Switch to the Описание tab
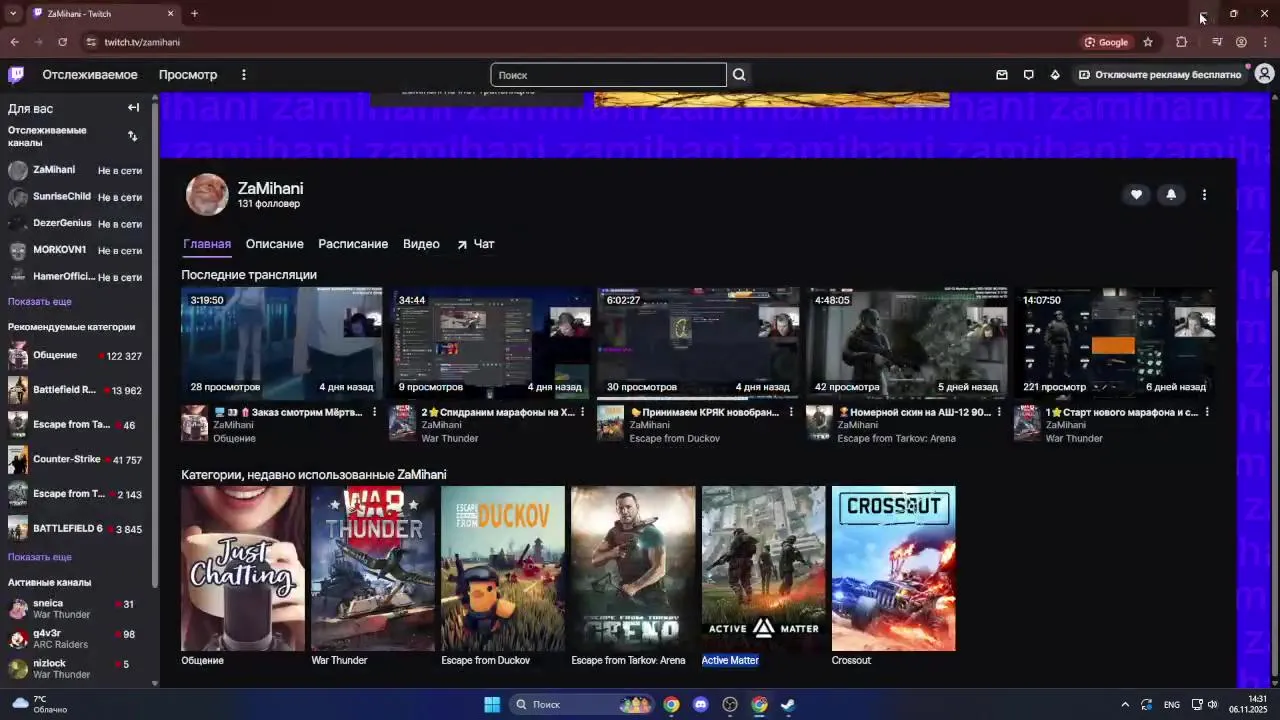The width and height of the screenshot is (1280, 720). coord(274,244)
